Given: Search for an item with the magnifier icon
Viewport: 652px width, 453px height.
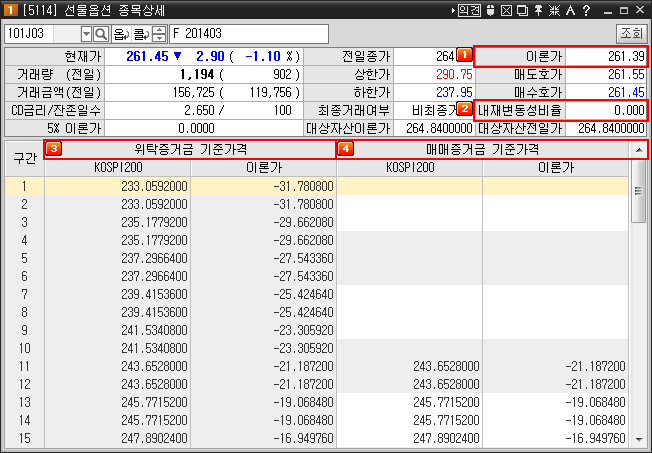Looking at the screenshot, I should point(100,33).
